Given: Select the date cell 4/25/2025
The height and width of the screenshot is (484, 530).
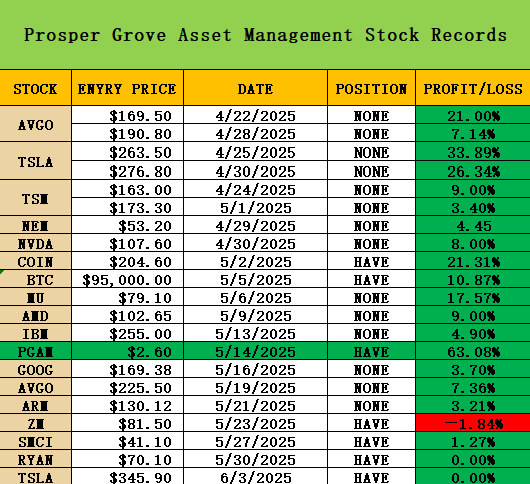Looking at the screenshot, I should tap(256, 151).
